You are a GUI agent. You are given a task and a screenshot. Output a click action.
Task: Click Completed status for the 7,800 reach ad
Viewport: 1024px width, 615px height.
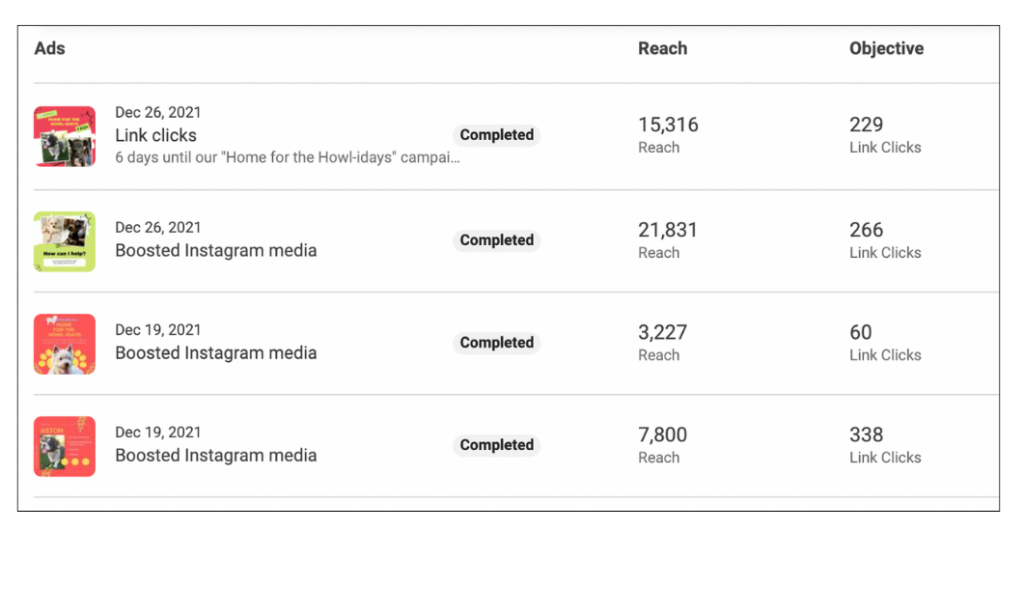496,445
